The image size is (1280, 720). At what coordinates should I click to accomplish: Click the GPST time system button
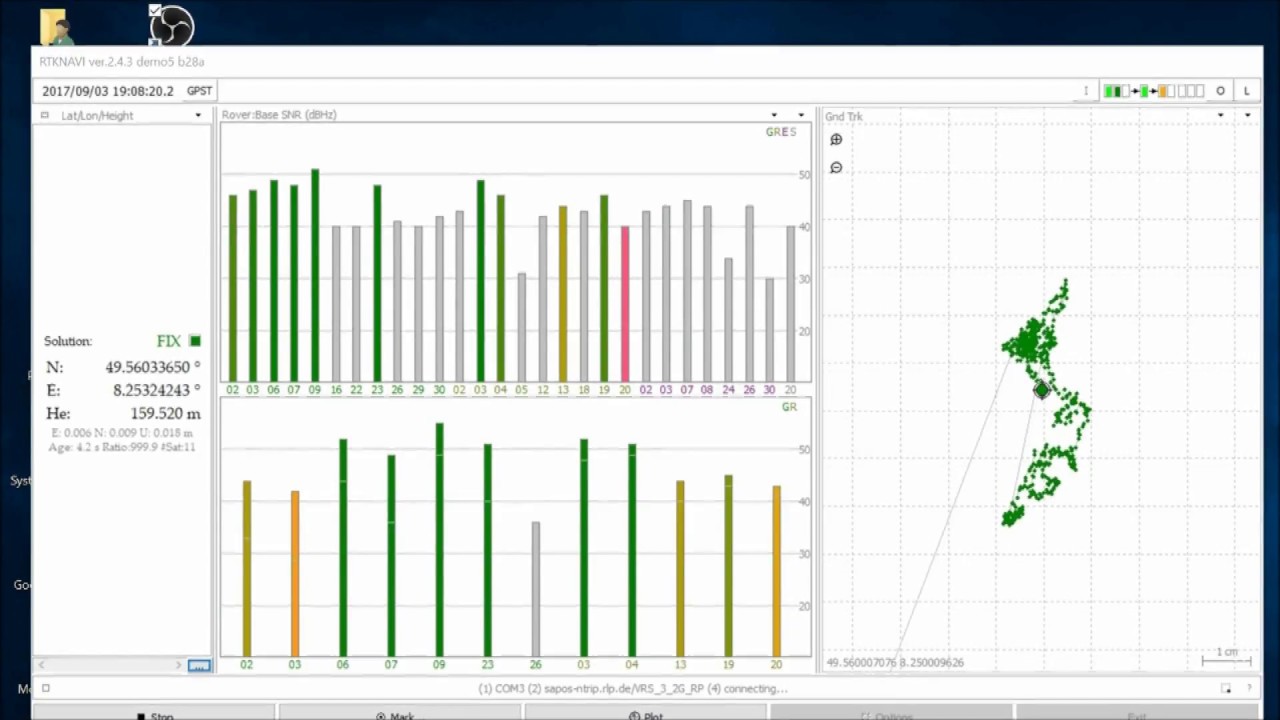click(199, 91)
